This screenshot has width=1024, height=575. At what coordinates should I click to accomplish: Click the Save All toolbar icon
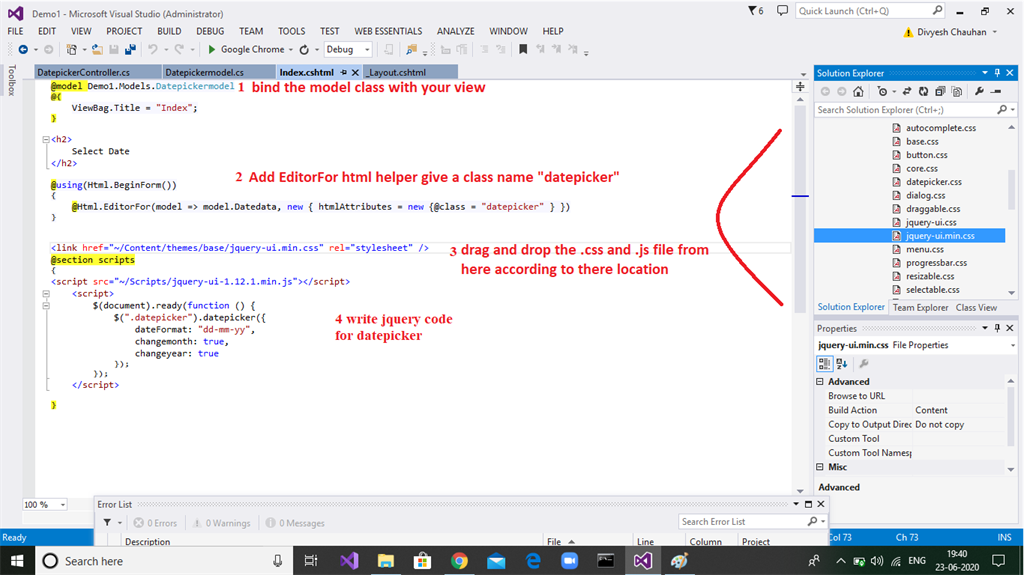click(130, 50)
